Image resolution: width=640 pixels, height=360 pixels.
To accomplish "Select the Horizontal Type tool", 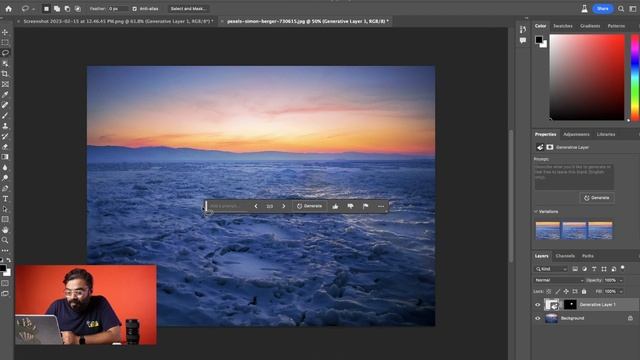I will pos(5,199).
